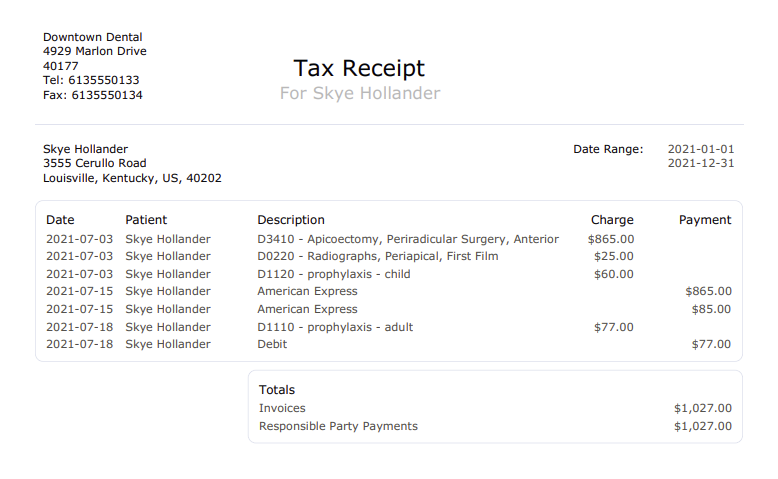Click the Tax Receipt title
The image size is (778, 479).
pyautogui.click(x=359, y=68)
